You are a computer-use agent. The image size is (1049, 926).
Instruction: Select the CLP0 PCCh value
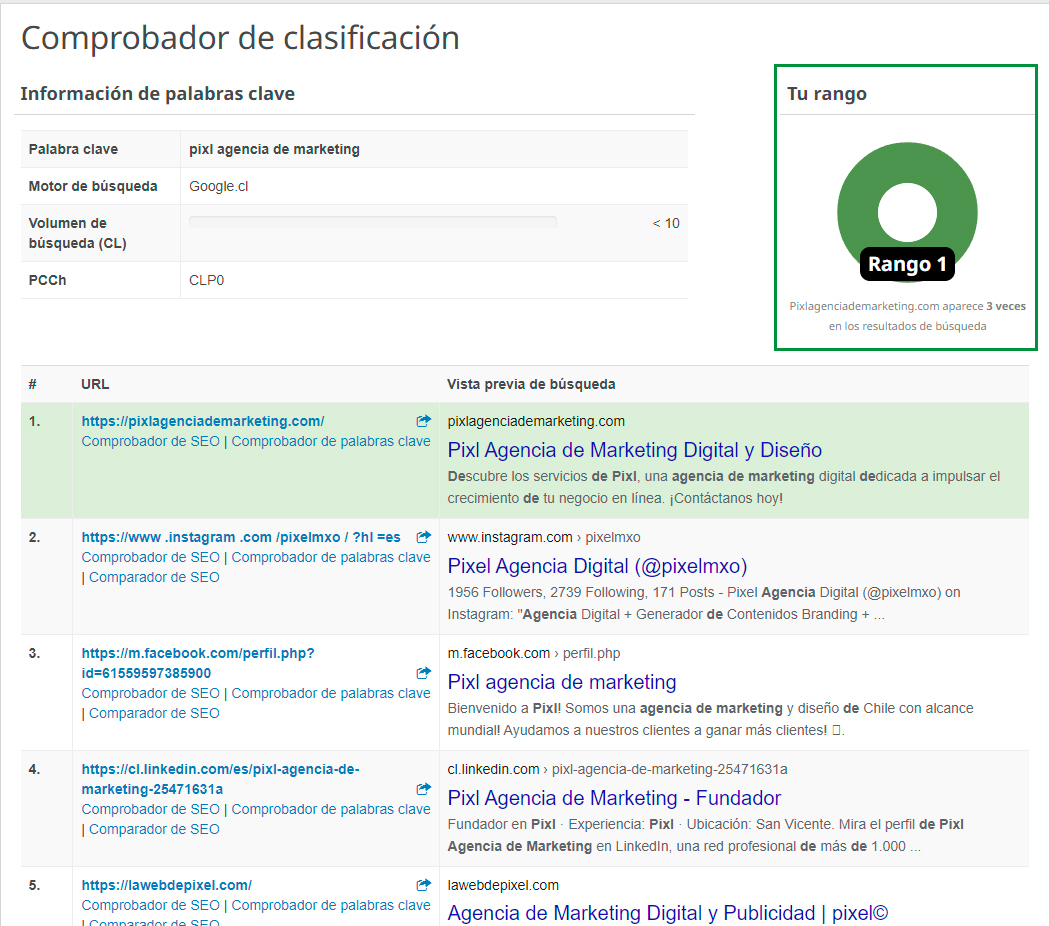pos(207,280)
